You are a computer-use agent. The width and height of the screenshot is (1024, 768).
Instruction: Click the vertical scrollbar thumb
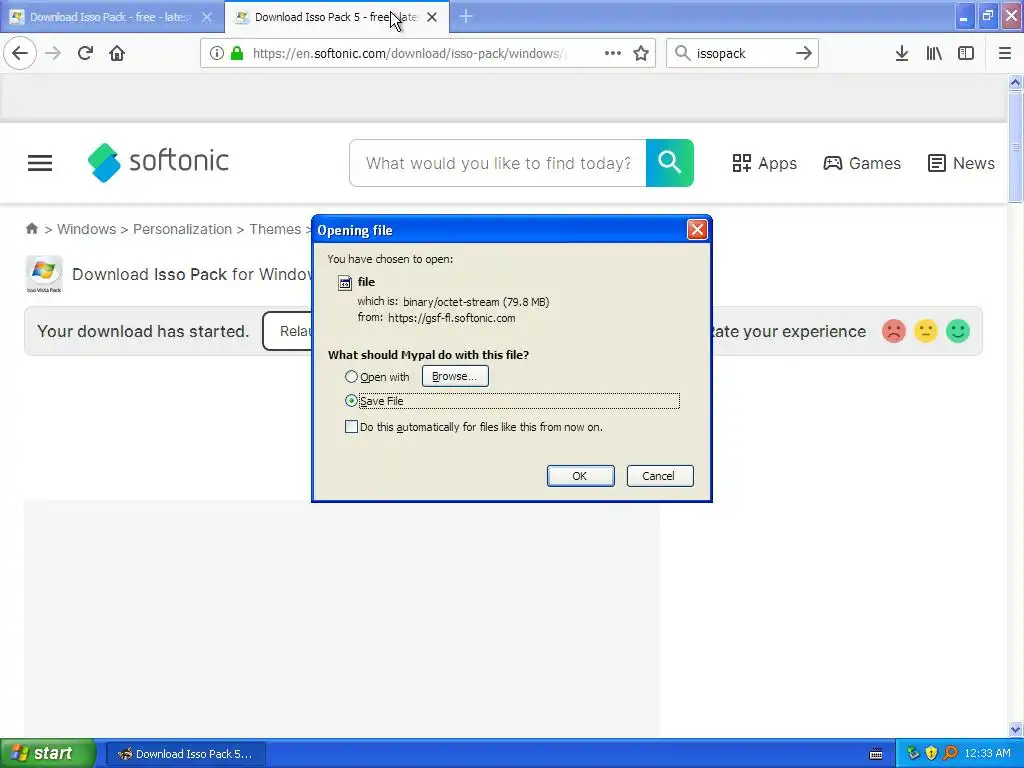click(x=1015, y=147)
